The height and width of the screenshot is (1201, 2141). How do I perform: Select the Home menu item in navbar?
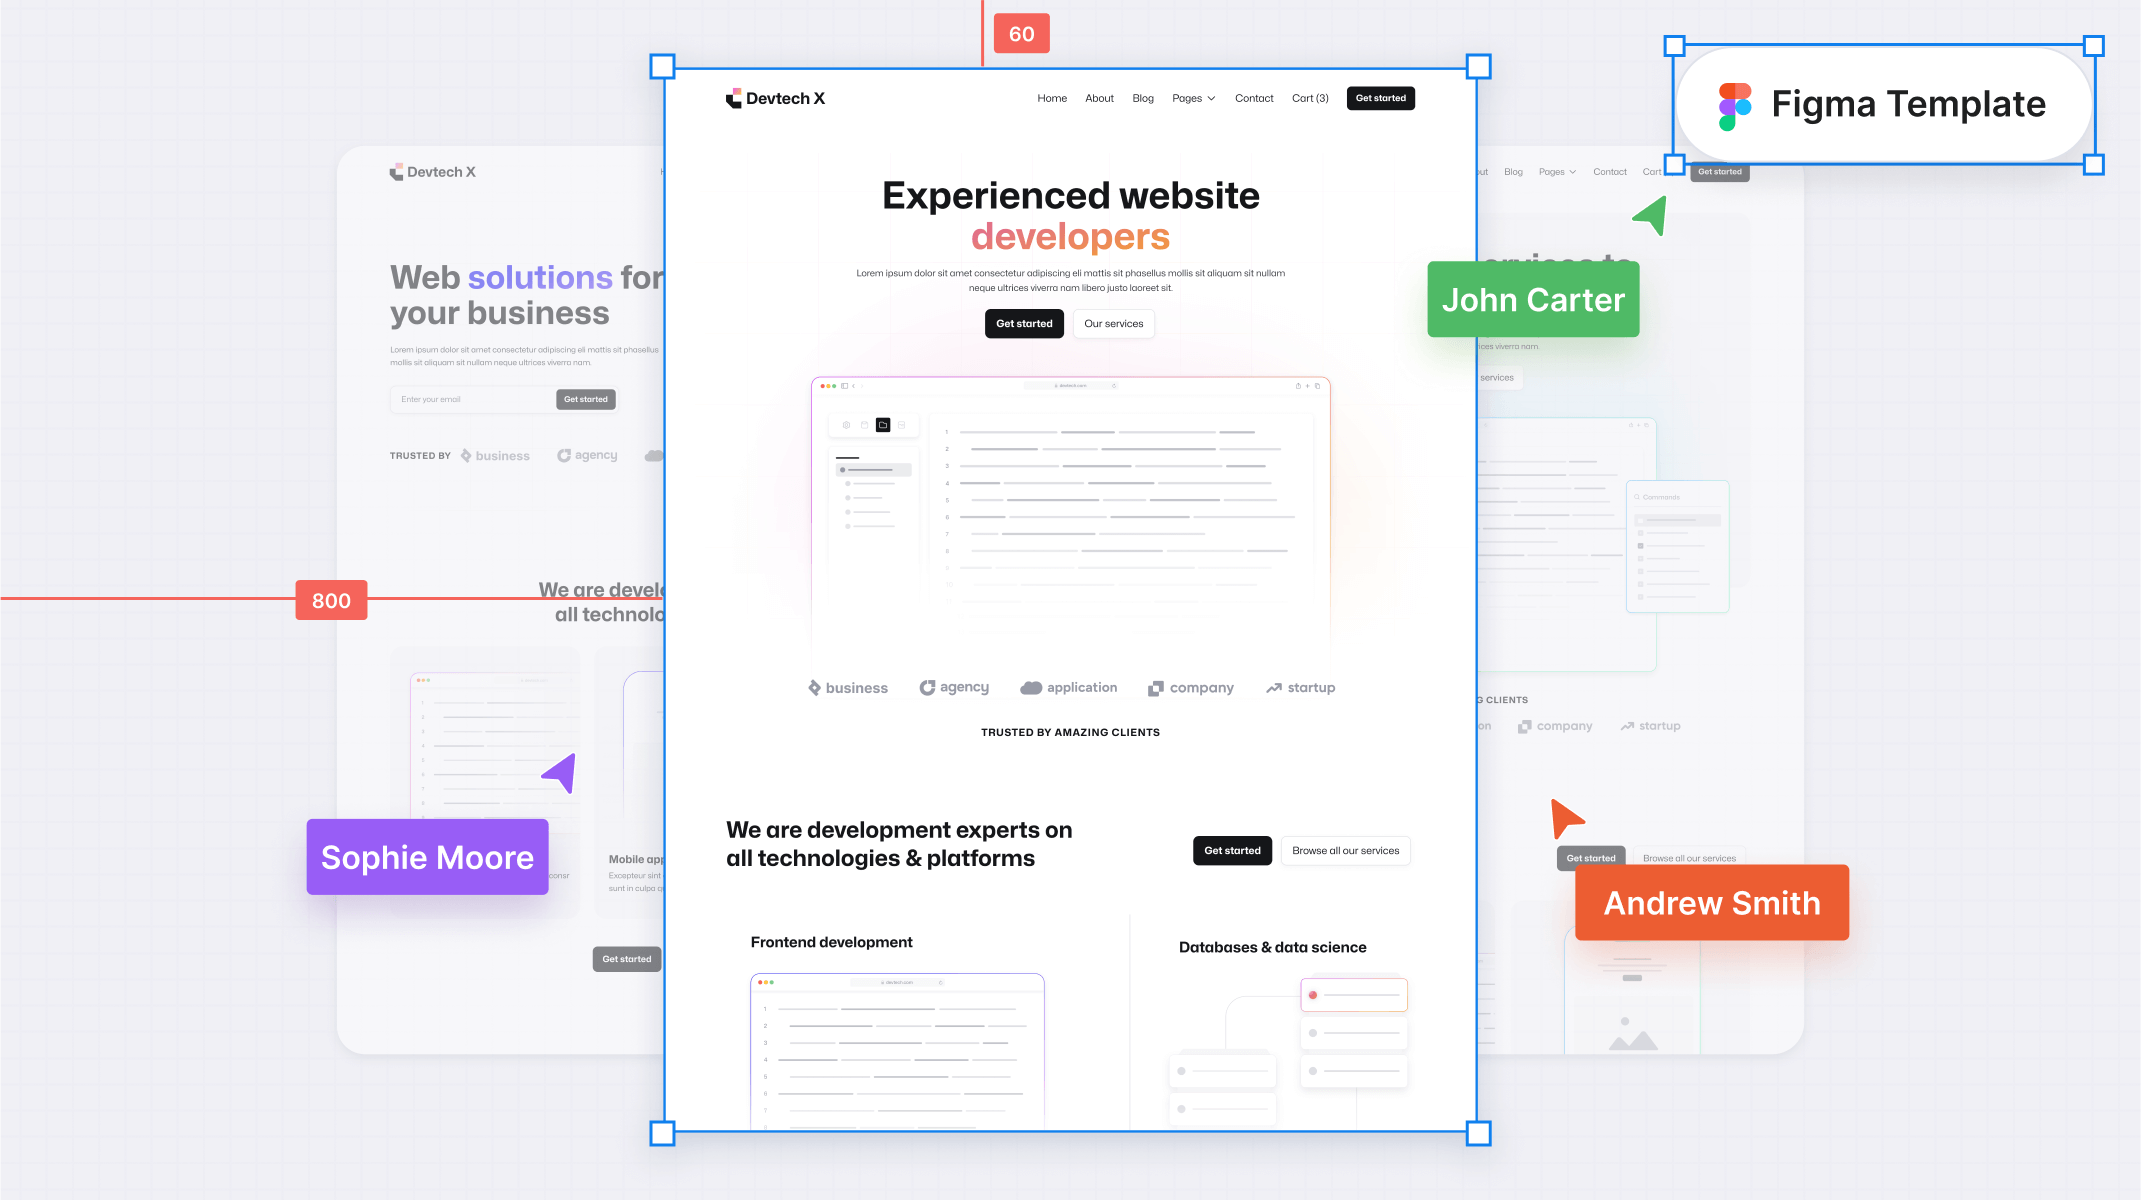click(1053, 97)
